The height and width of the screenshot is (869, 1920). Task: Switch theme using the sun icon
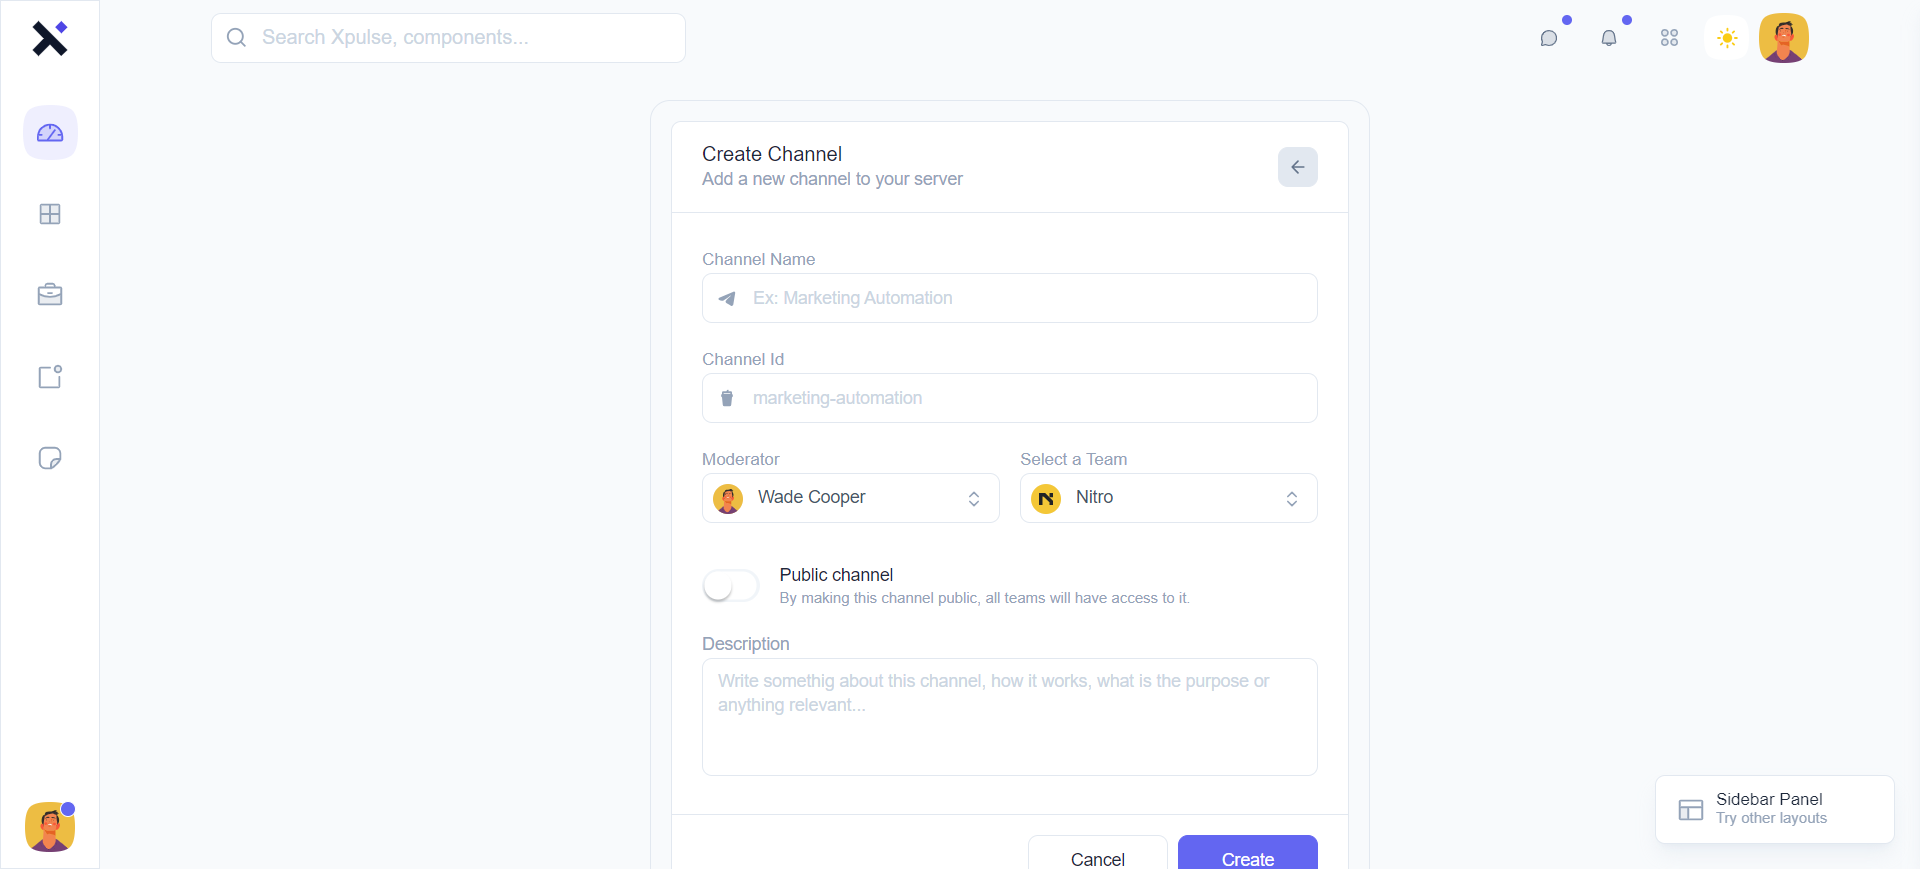pyautogui.click(x=1727, y=38)
